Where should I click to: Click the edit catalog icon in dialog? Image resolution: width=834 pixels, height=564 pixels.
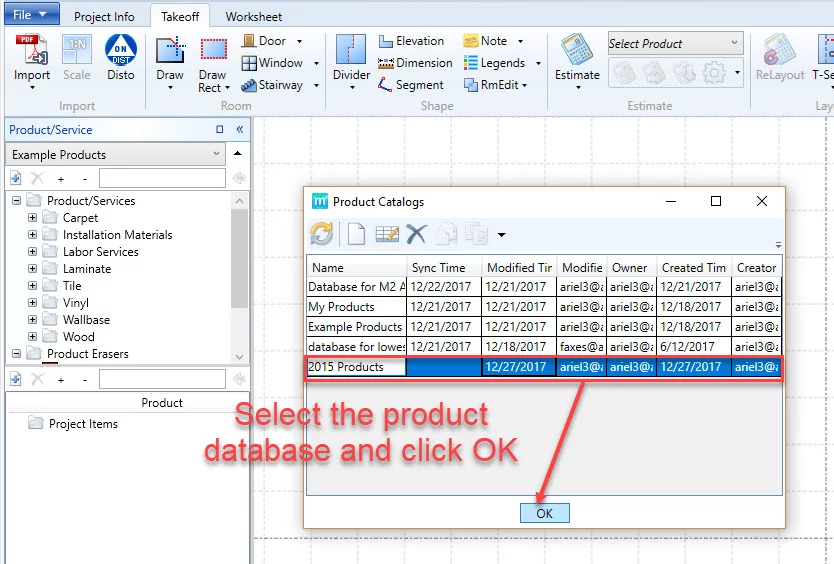click(387, 234)
